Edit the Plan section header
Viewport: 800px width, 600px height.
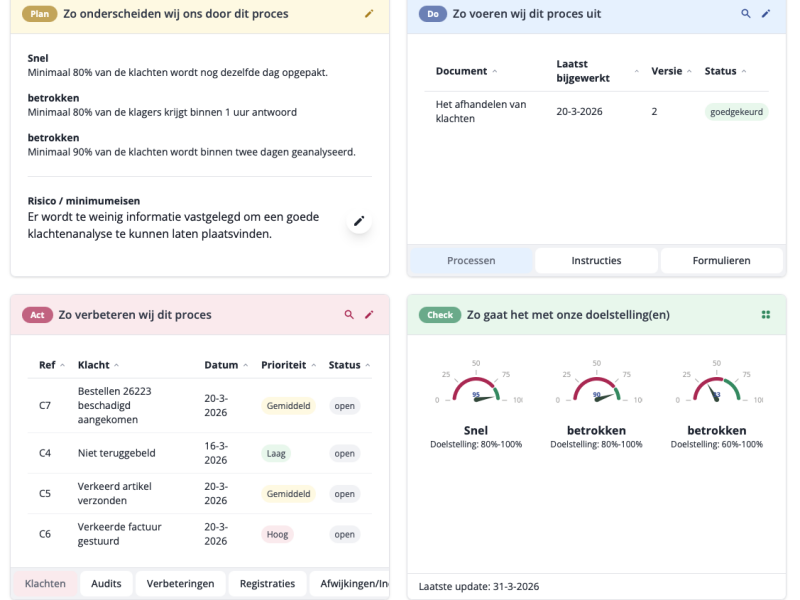(x=369, y=14)
